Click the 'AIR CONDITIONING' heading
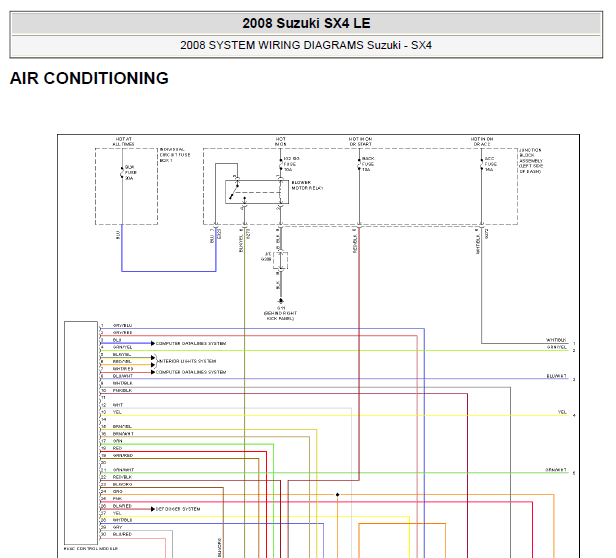The width and height of the screenshot is (616, 558). pos(89,78)
